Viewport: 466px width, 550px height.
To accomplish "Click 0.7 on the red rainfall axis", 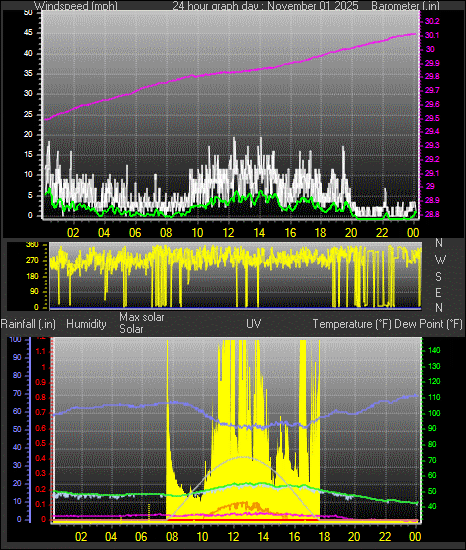I will pos(41,412).
